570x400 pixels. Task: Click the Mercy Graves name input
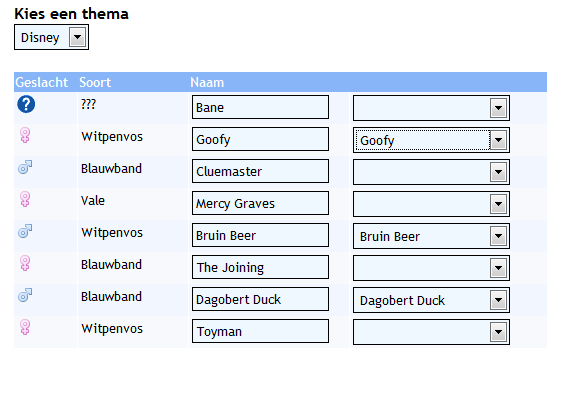(260, 203)
